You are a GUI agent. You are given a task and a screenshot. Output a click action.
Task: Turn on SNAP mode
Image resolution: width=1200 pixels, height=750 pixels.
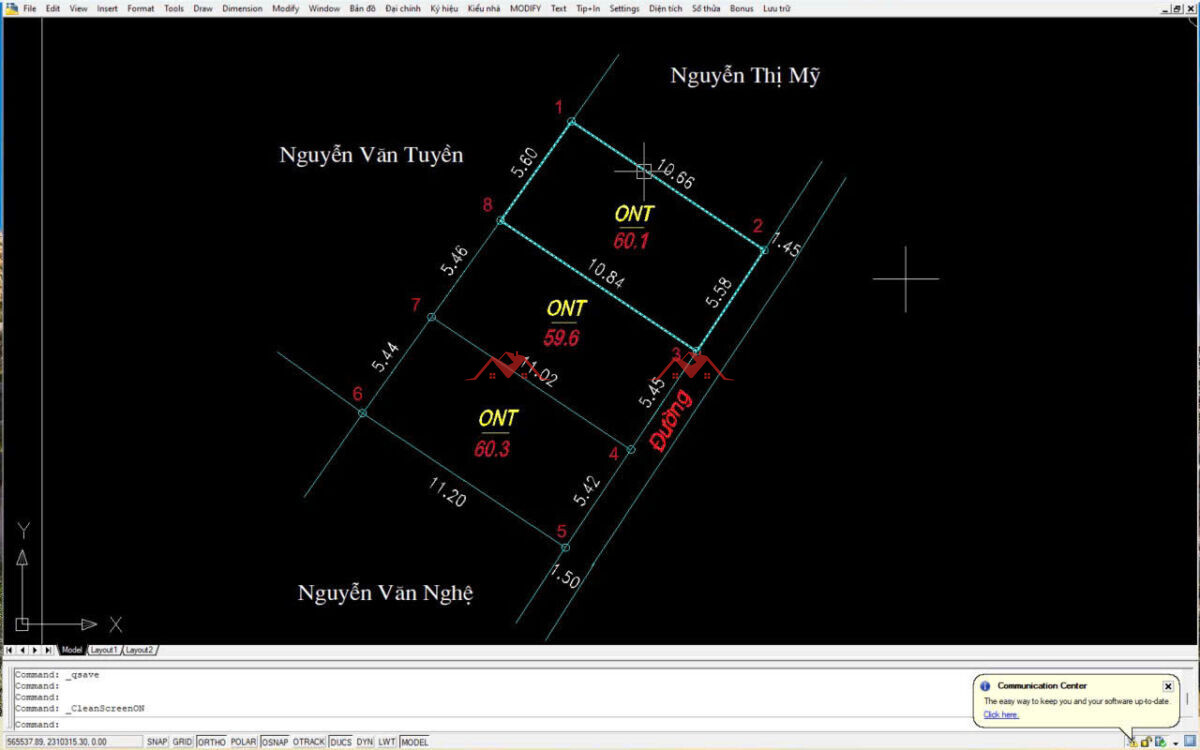[157, 742]
